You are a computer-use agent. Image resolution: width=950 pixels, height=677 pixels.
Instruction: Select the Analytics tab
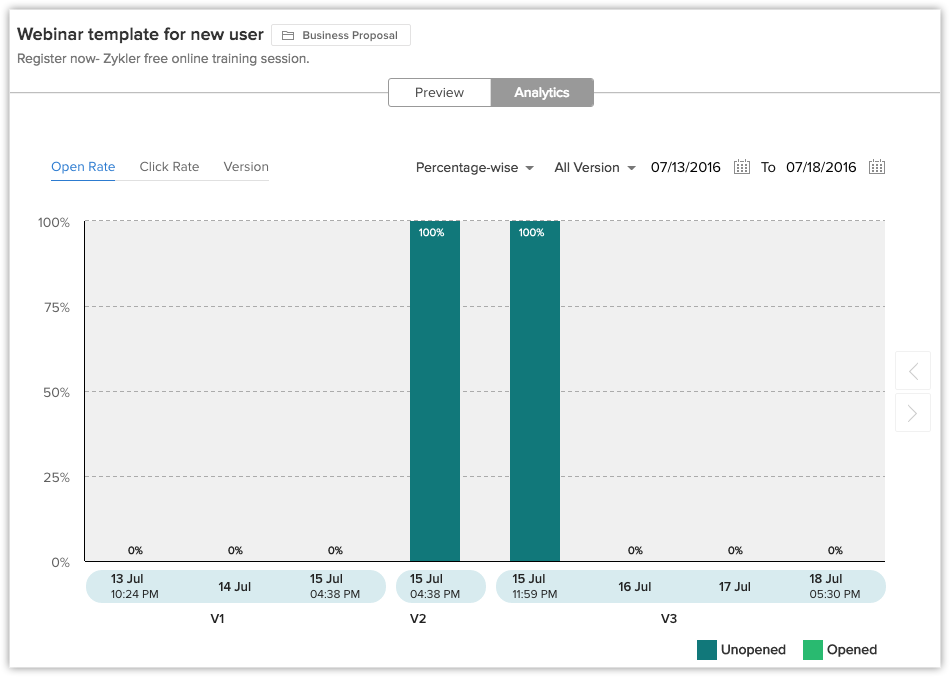click(x=542, y=93)
